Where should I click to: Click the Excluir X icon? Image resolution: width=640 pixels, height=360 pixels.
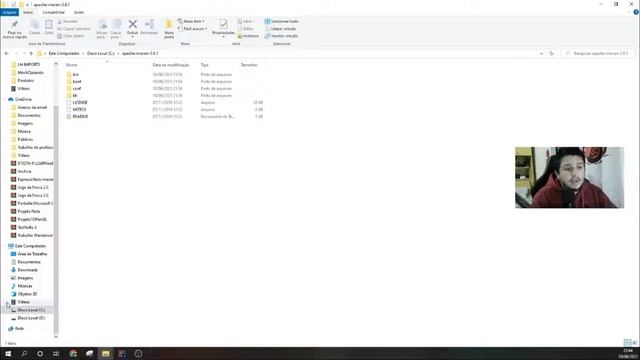pyautogui.click(x=132, y=24)
